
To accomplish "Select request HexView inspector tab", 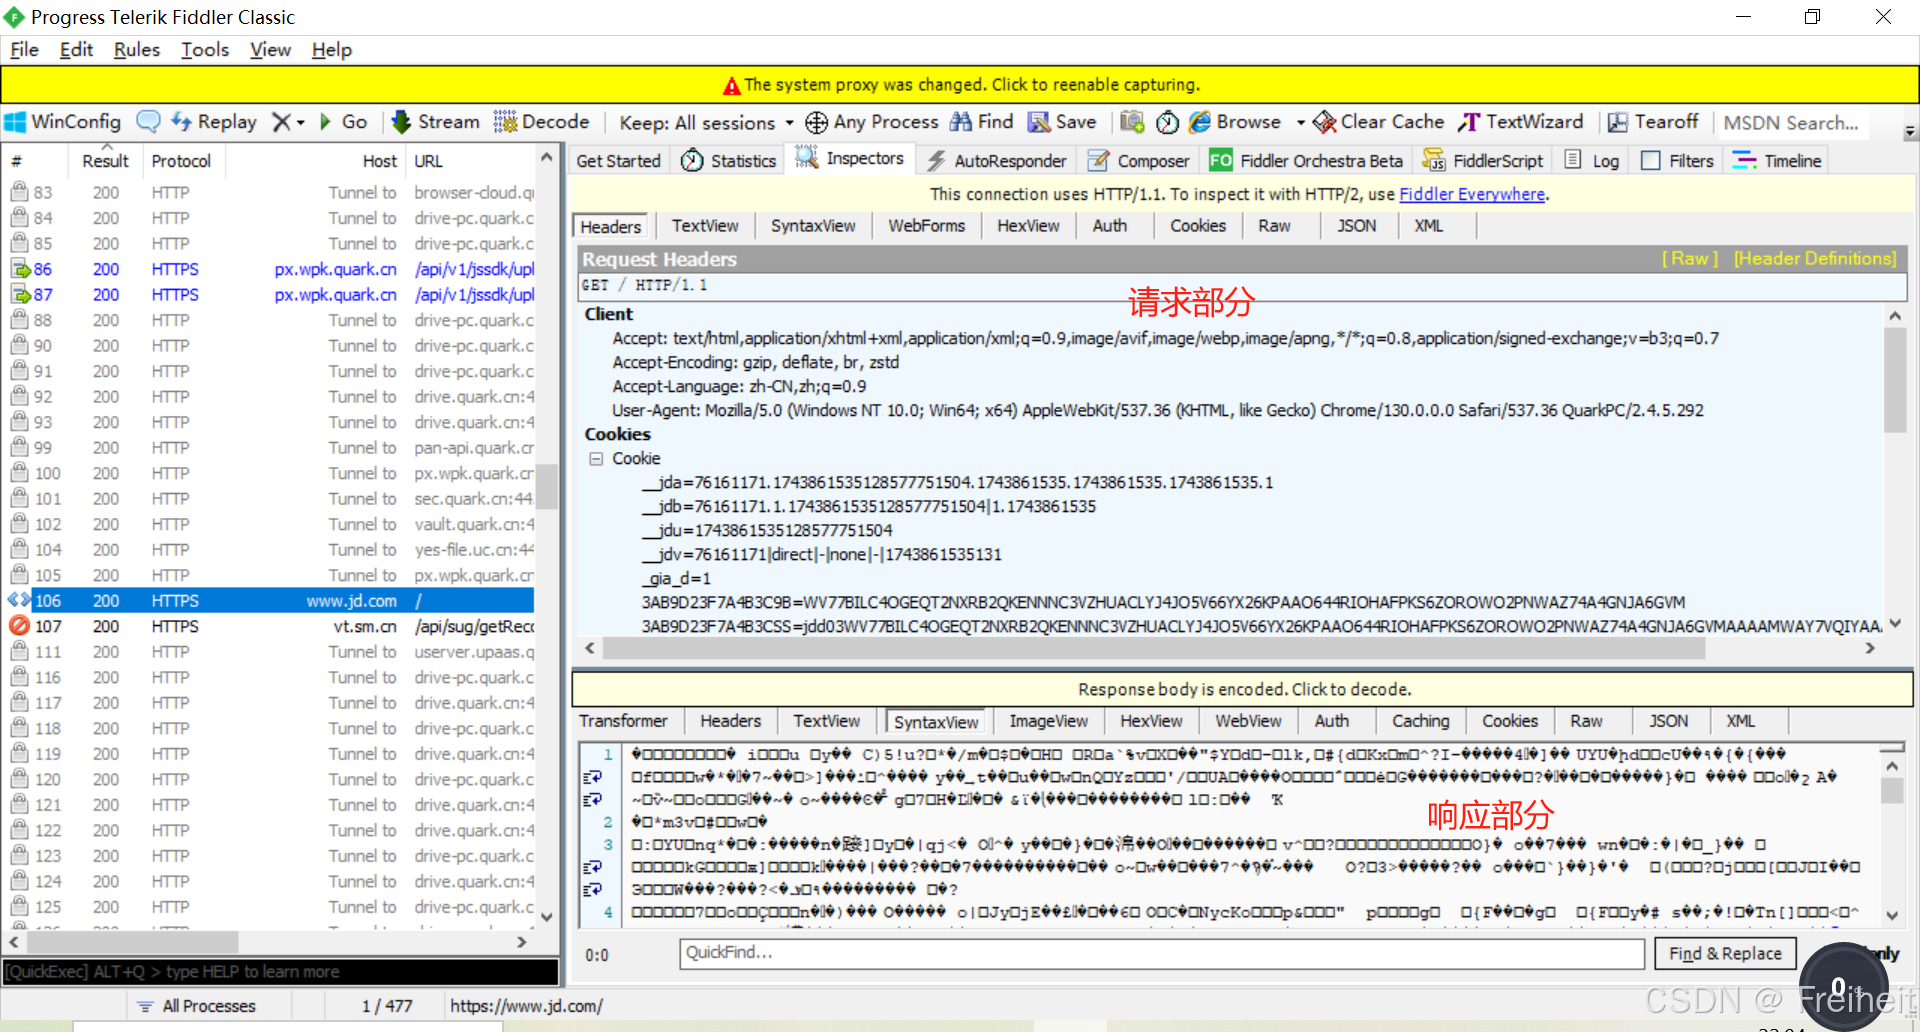I will [x=1027, y=226].
